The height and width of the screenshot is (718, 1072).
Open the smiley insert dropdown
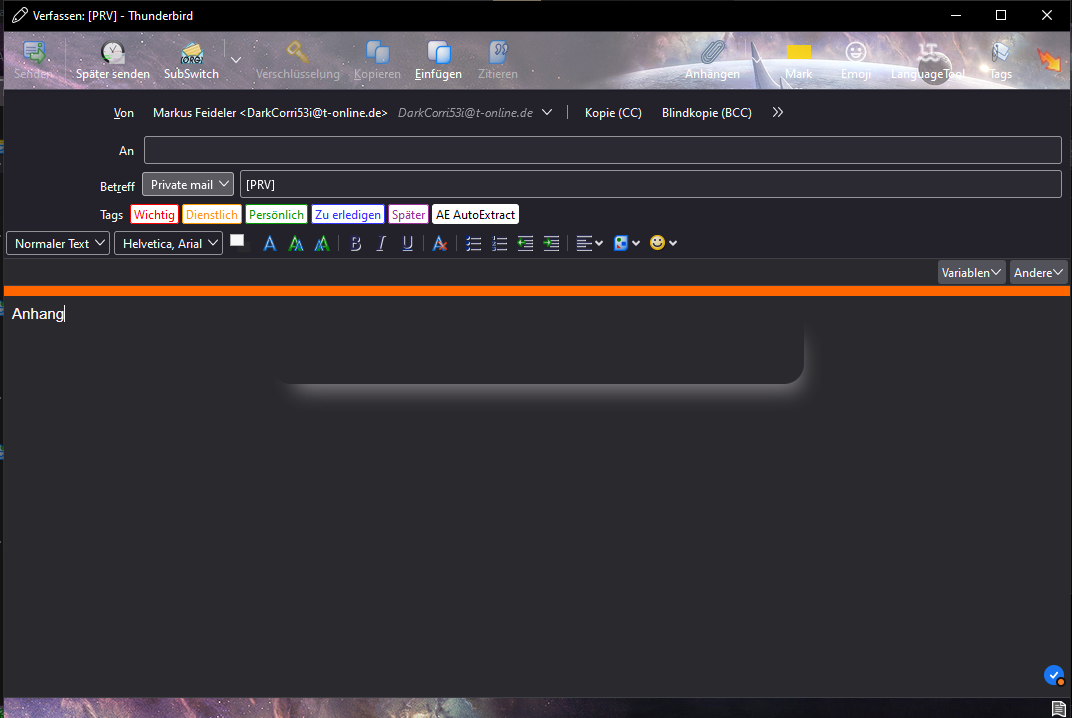tap(662, 243)
